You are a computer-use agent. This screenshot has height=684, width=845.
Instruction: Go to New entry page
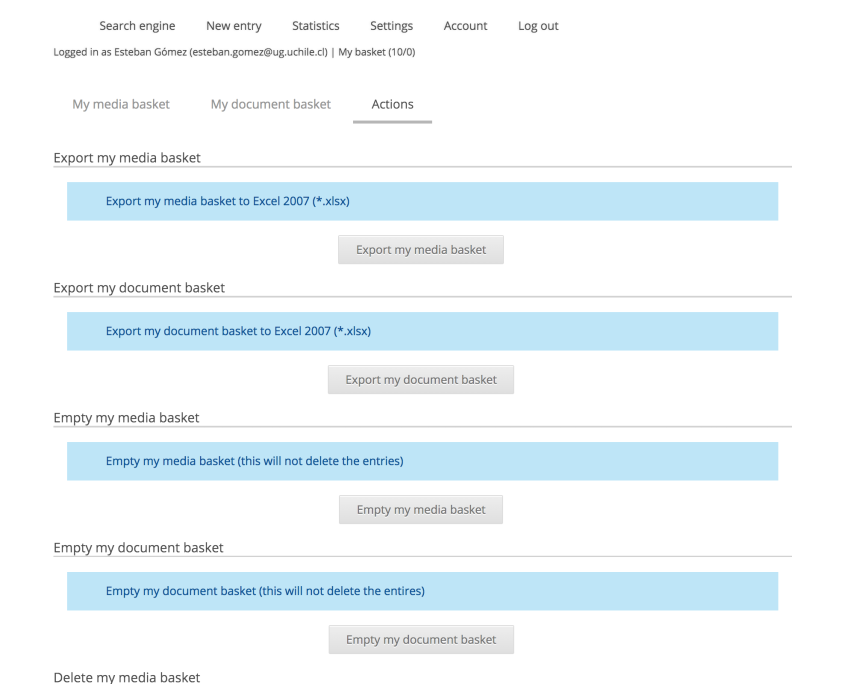tap(233, 26)
